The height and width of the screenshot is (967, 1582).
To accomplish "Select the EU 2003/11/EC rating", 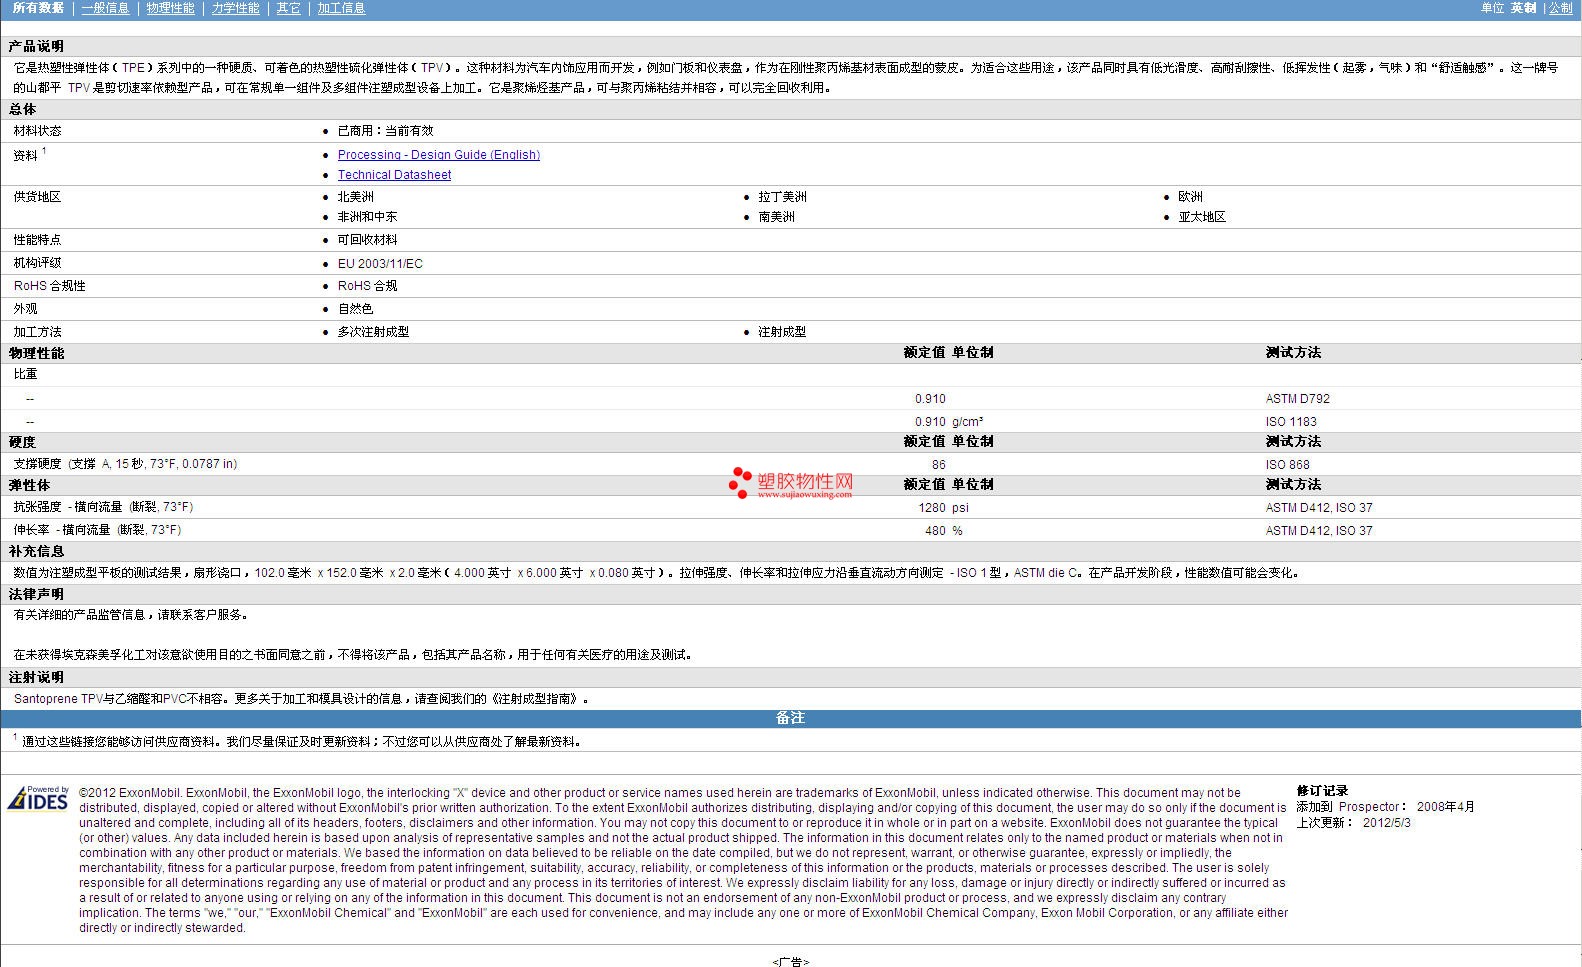I will (x=380, y=264).
